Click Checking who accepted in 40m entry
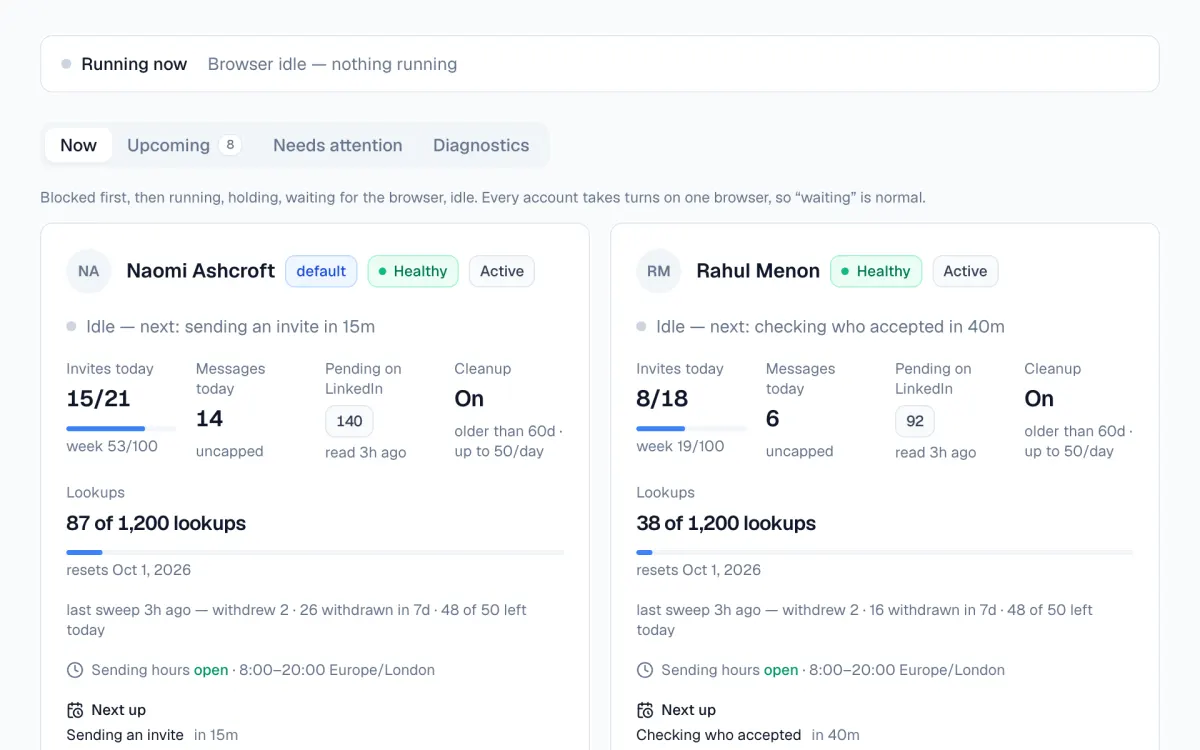 click(x=748, y=735)
